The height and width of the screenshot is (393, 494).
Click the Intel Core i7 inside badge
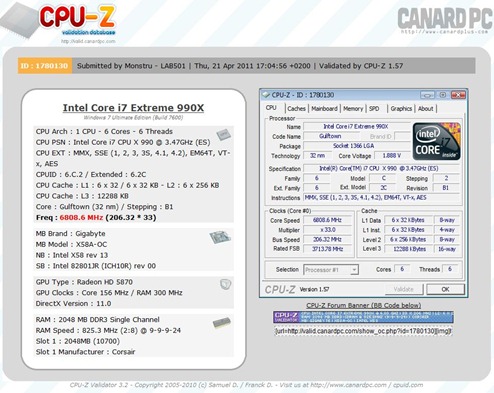click(x=436, y=141)
